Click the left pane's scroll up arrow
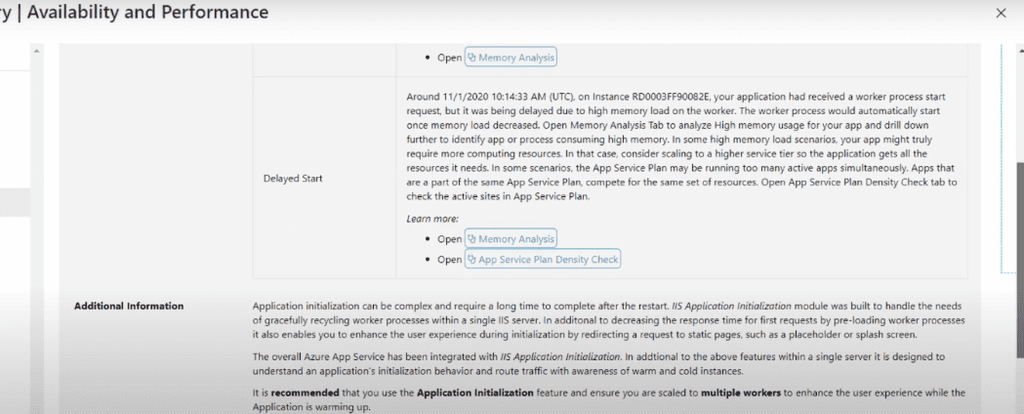1024x414 pixels. coord(38,52)
